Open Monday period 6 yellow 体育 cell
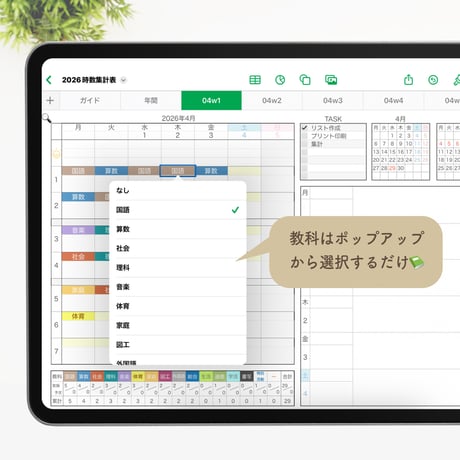 point(78,316)
